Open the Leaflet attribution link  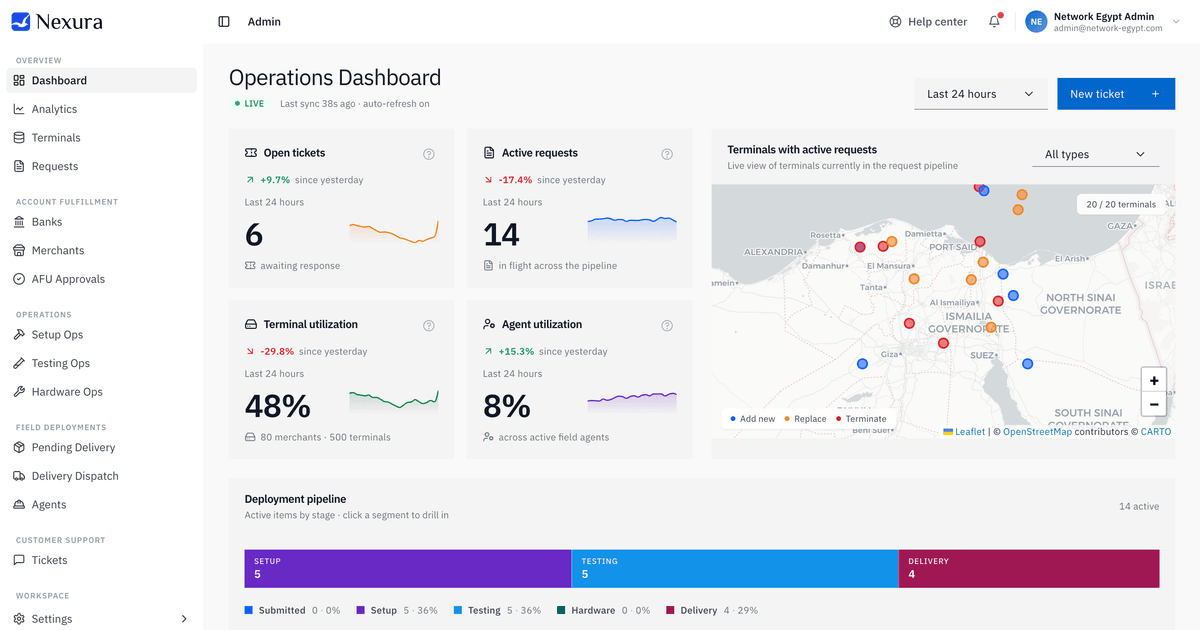click(x=963, y=432)
